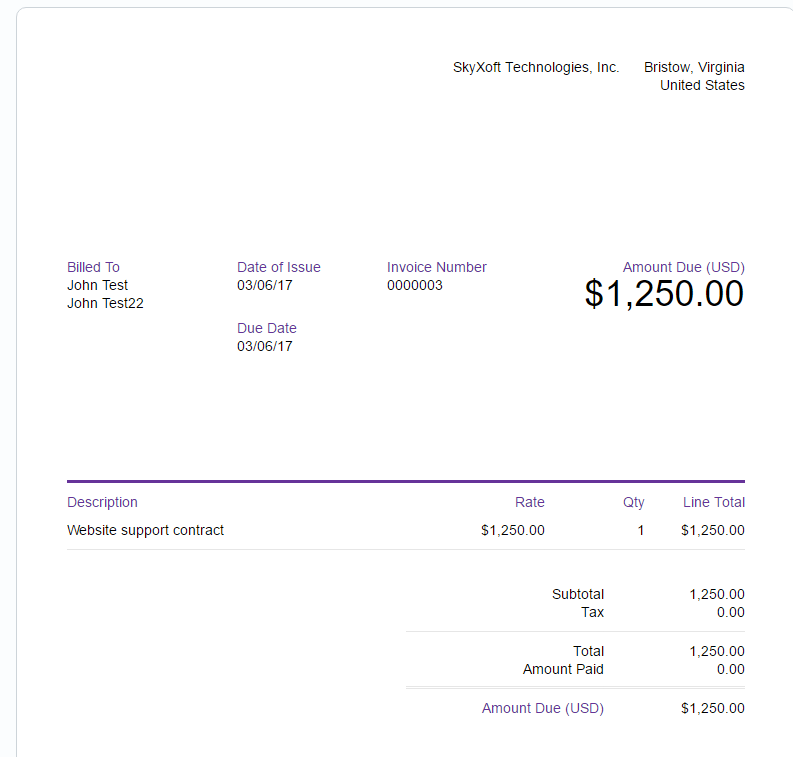Select the Website support contract line item
Image resolution: width=793 pixels, height=757 pixels.
coord(145,530)
